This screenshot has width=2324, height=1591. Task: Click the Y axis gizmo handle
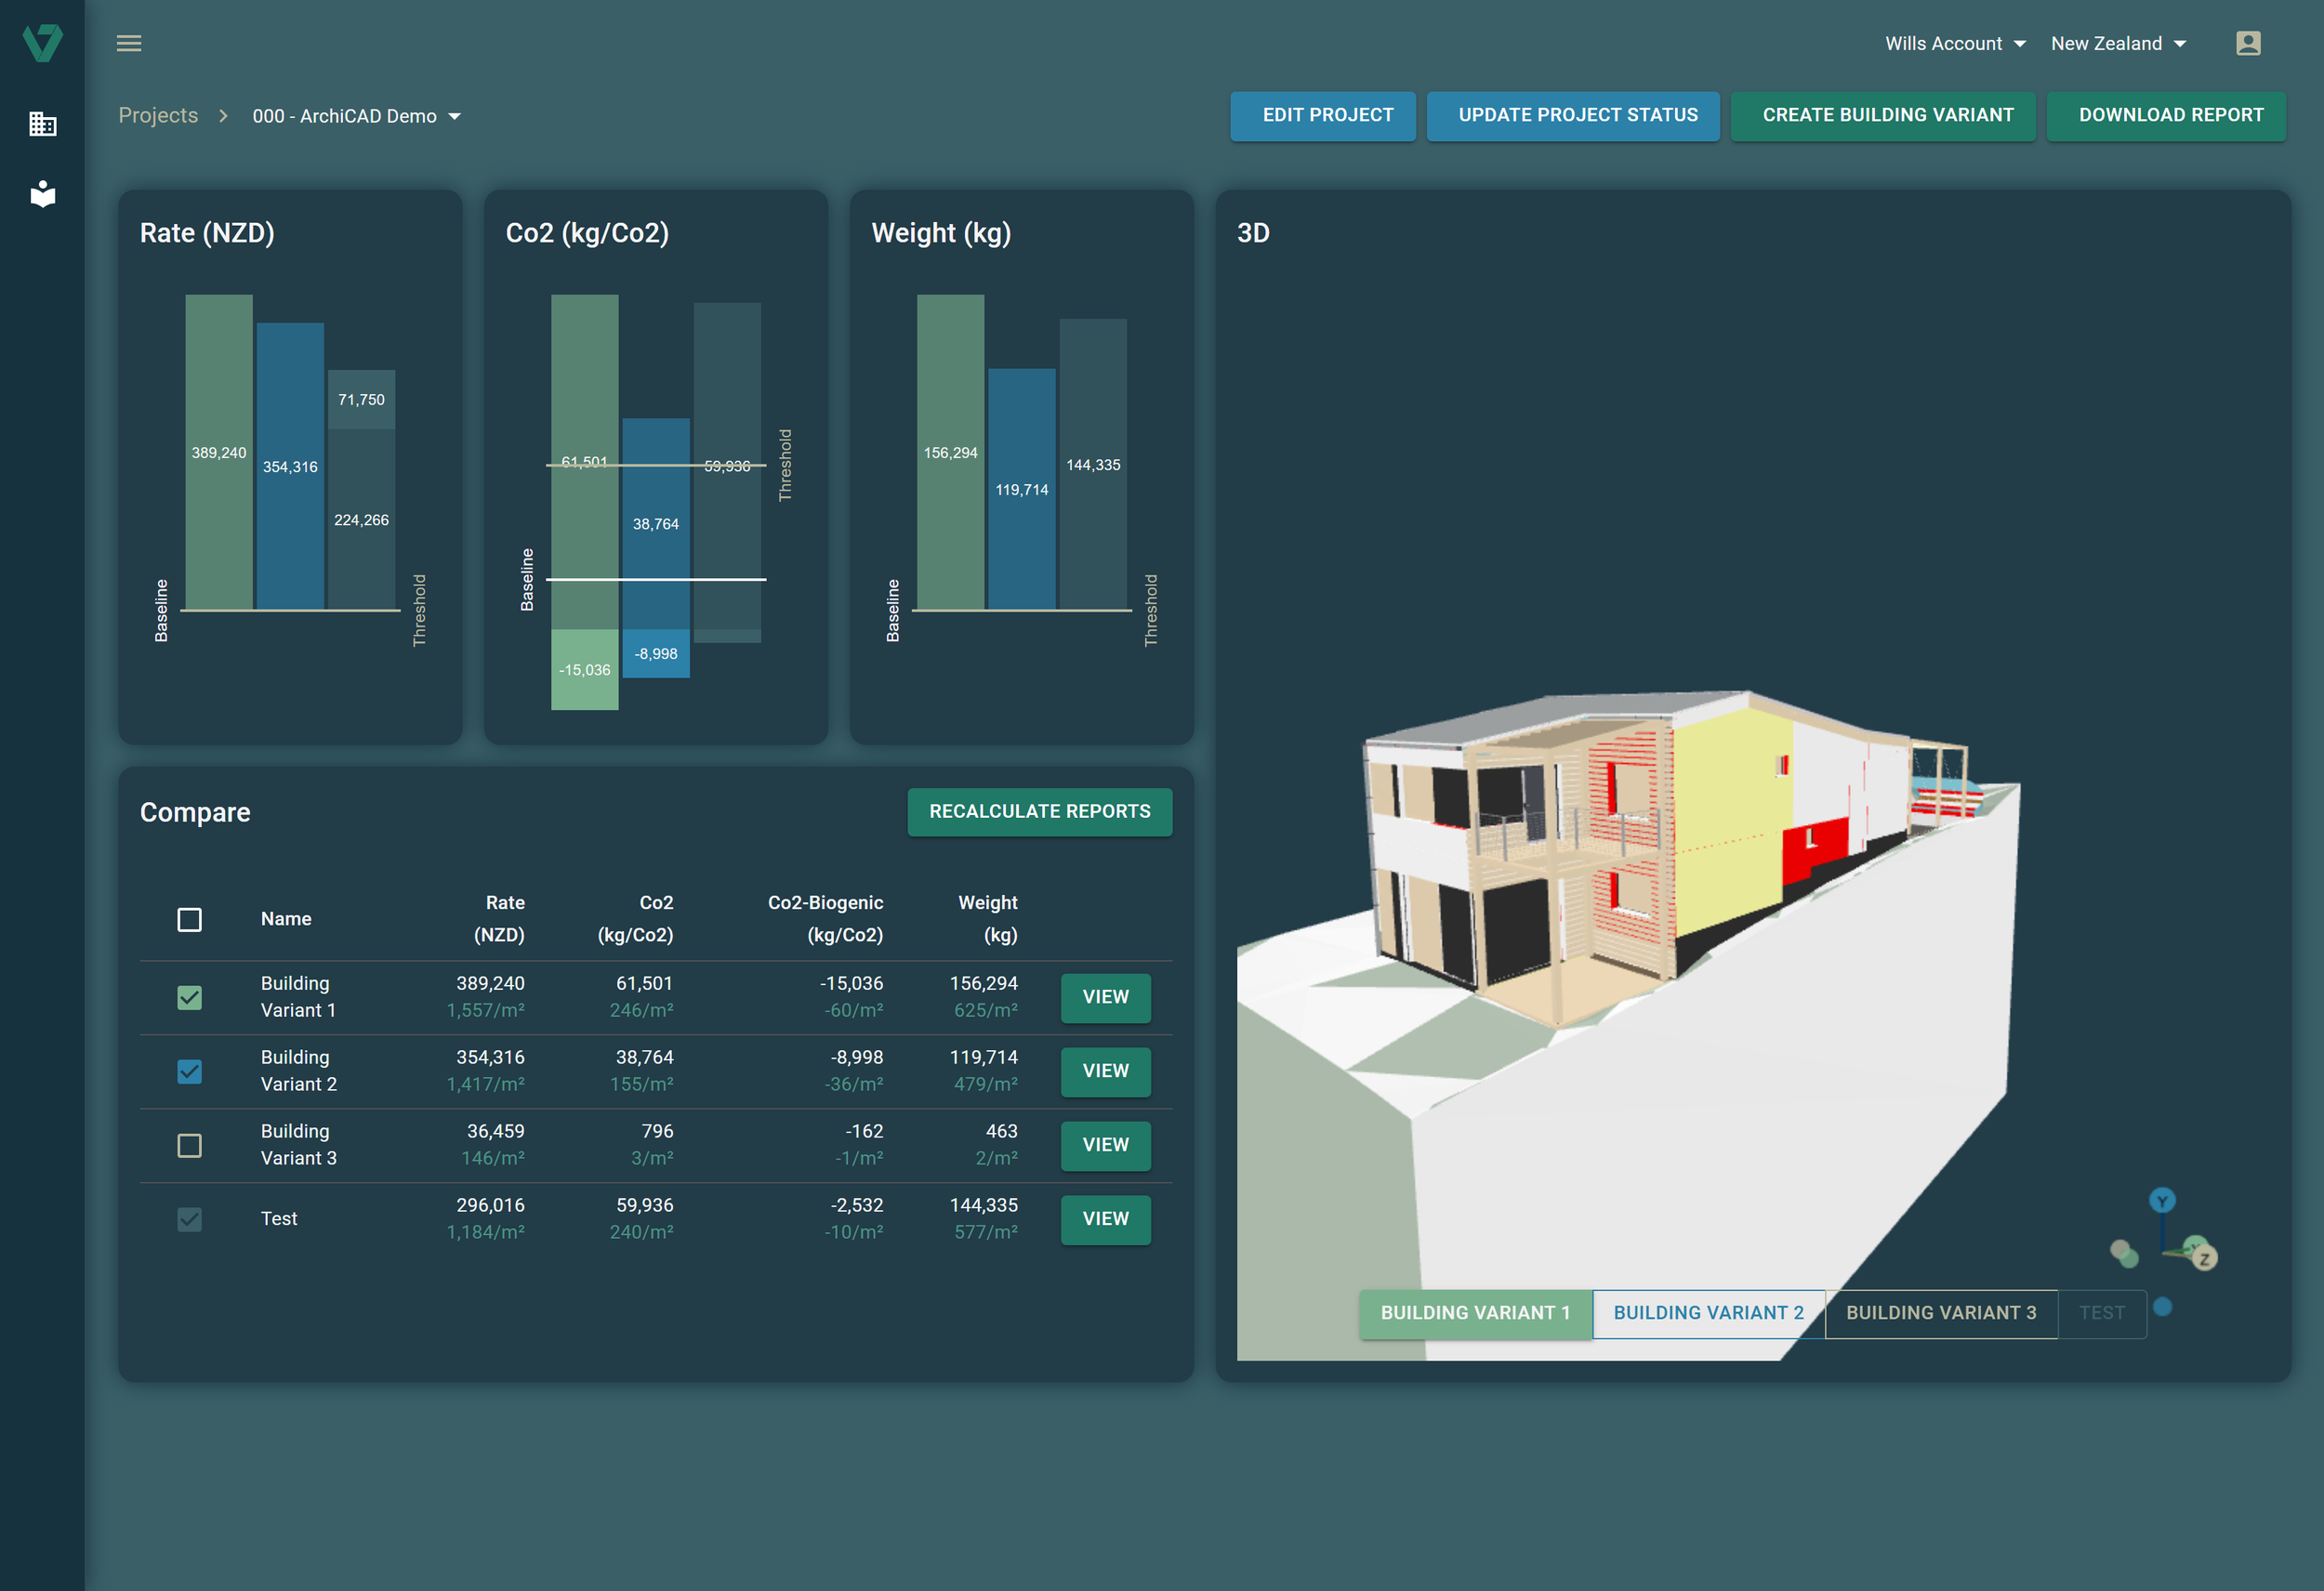click(x=2162, y=1200)
